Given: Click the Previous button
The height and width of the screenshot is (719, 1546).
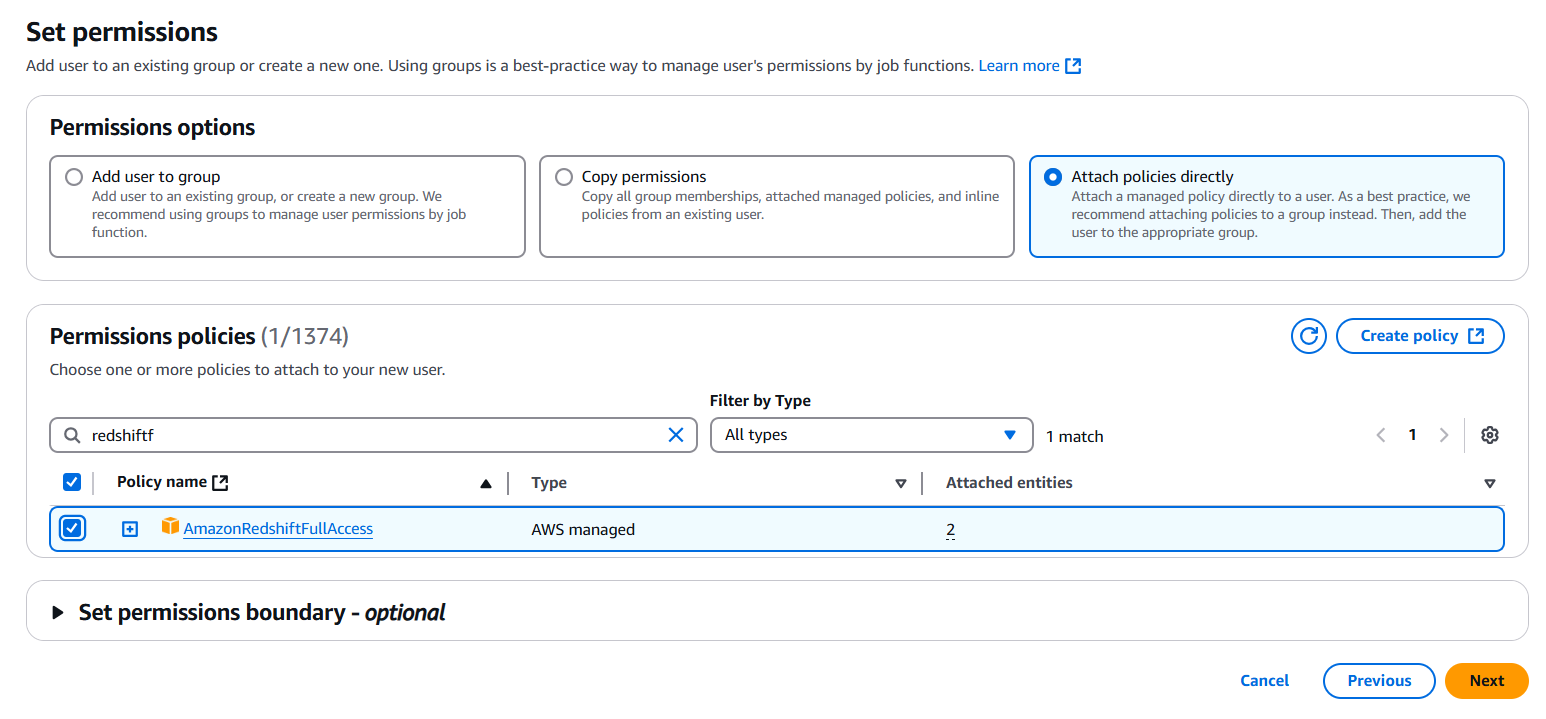Looking at the screenshot, I should [1379, 681].
